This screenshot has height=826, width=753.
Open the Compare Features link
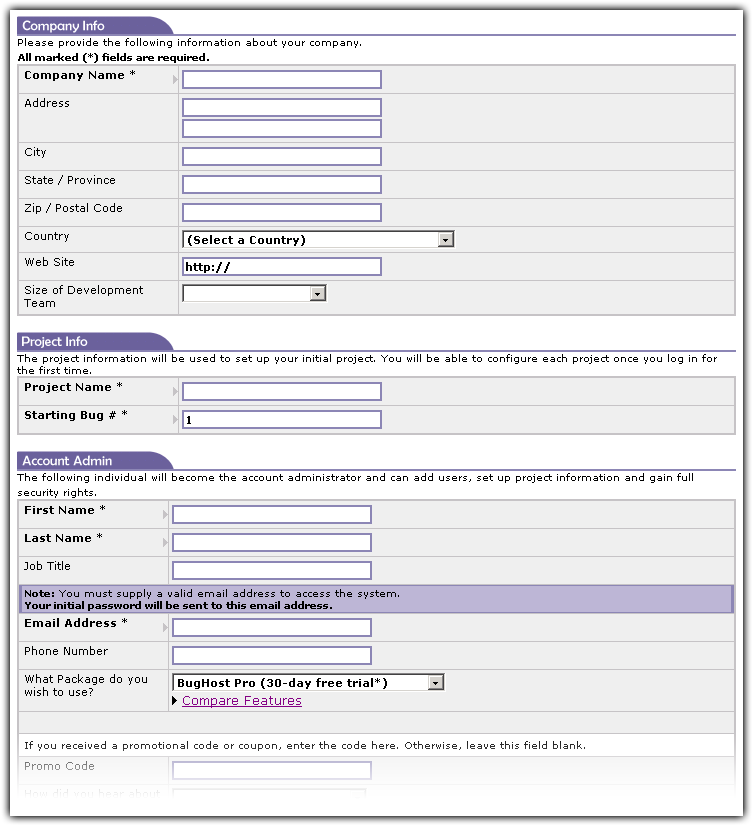point(241,701)
